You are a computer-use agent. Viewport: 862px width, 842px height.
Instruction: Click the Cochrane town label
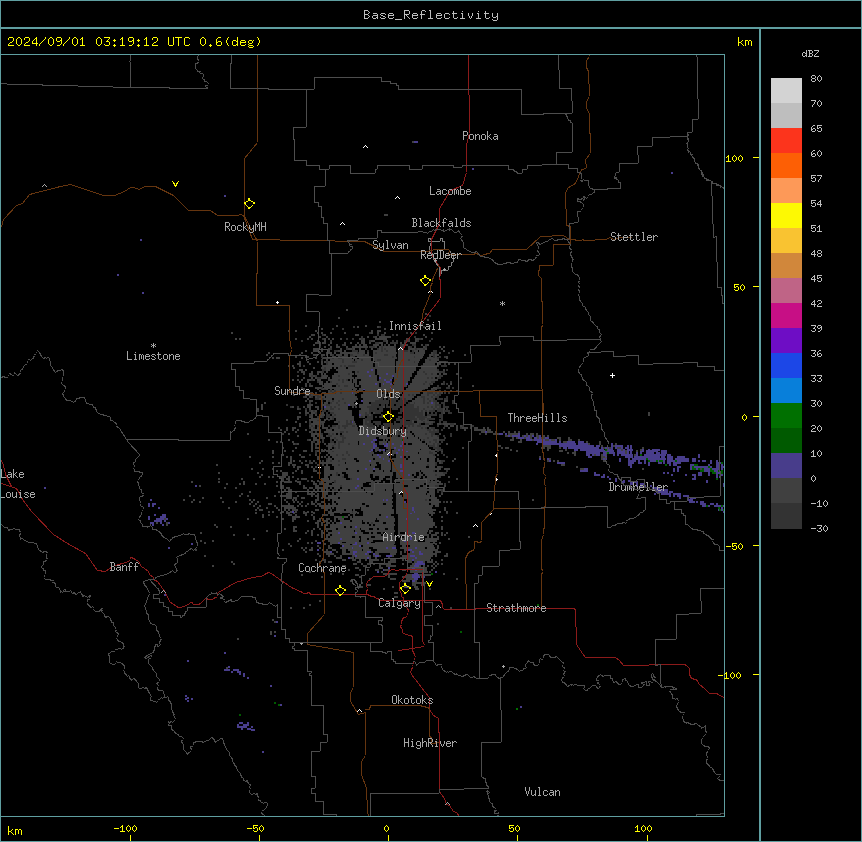(x=322, y=568)
